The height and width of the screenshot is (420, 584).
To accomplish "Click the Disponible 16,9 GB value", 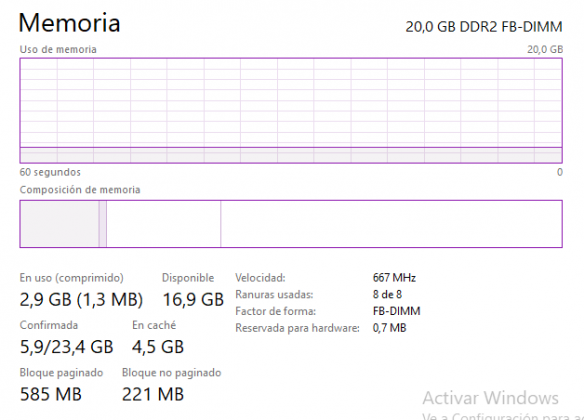I will tap(193, 299).
